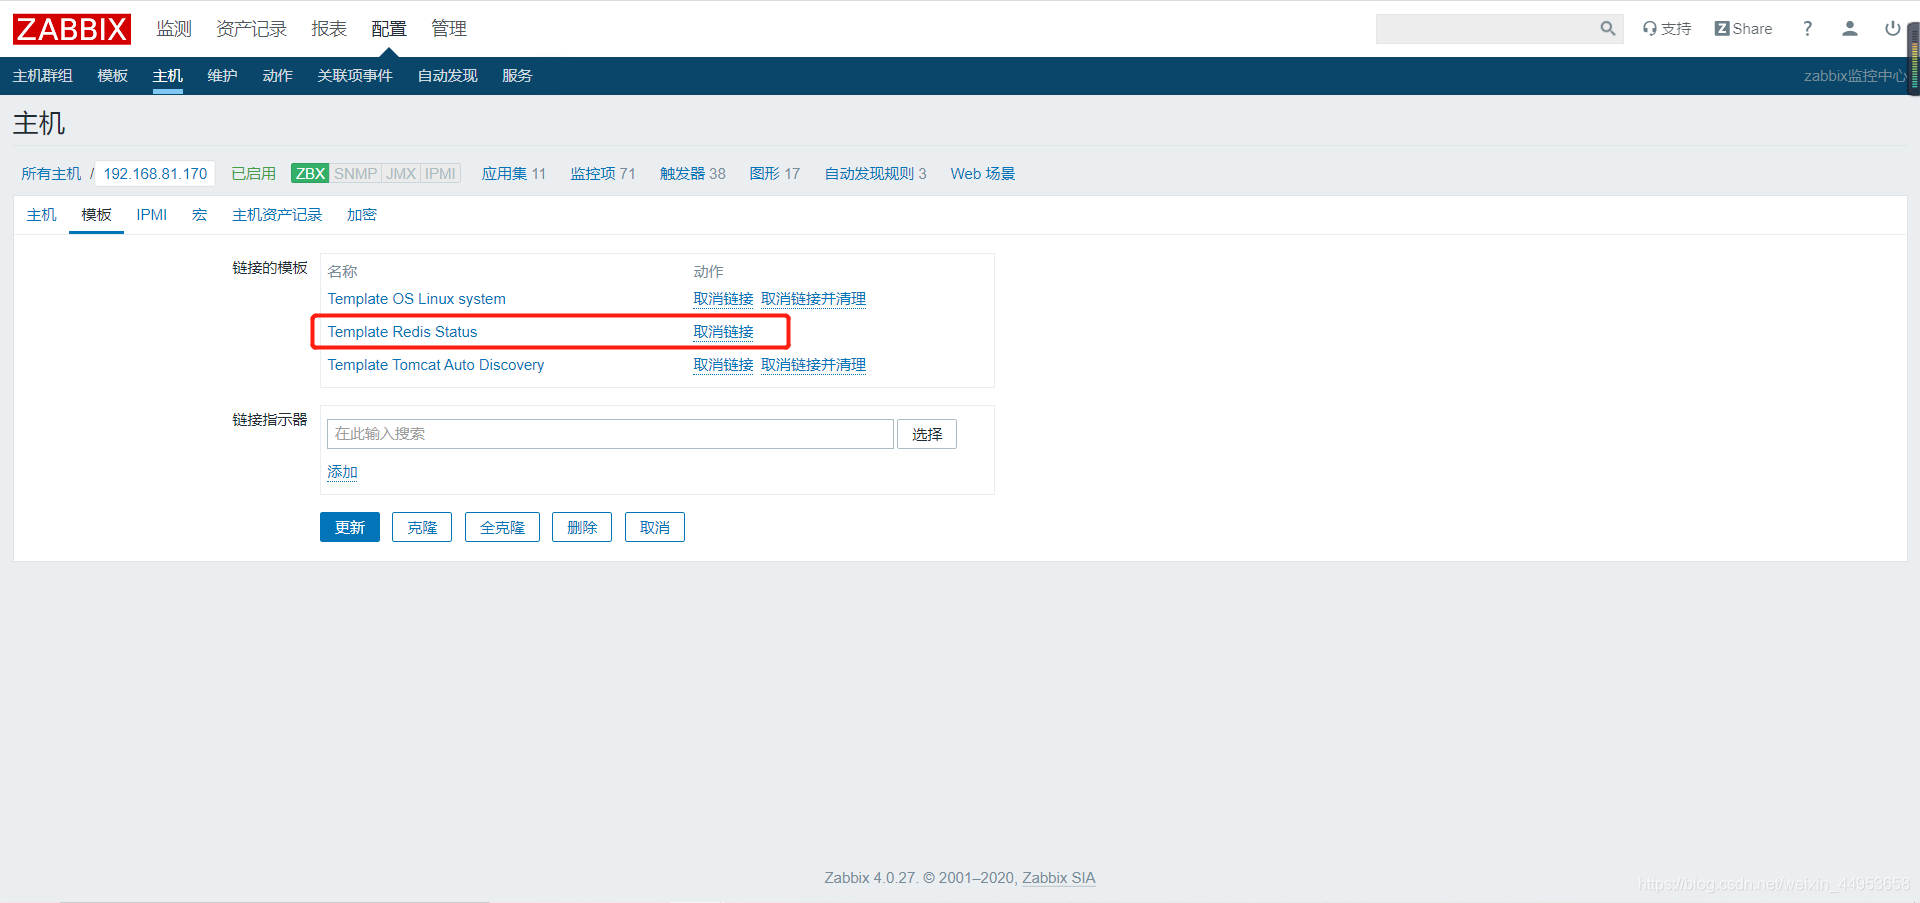The width and height of the screenshot is (1920, 903).
Task: Click the ZBX availability badge
Action: tap(310, 174)
